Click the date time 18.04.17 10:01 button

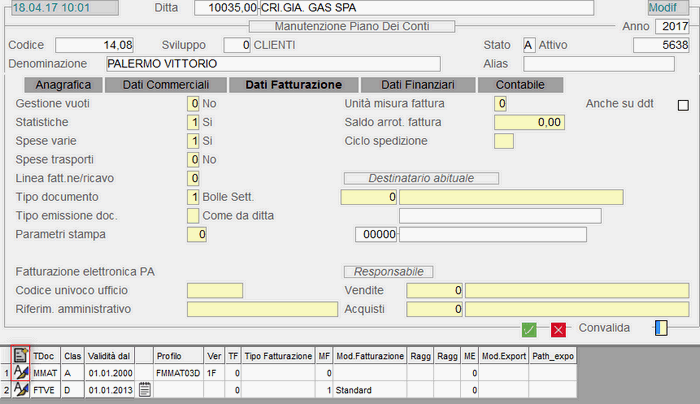65,8
